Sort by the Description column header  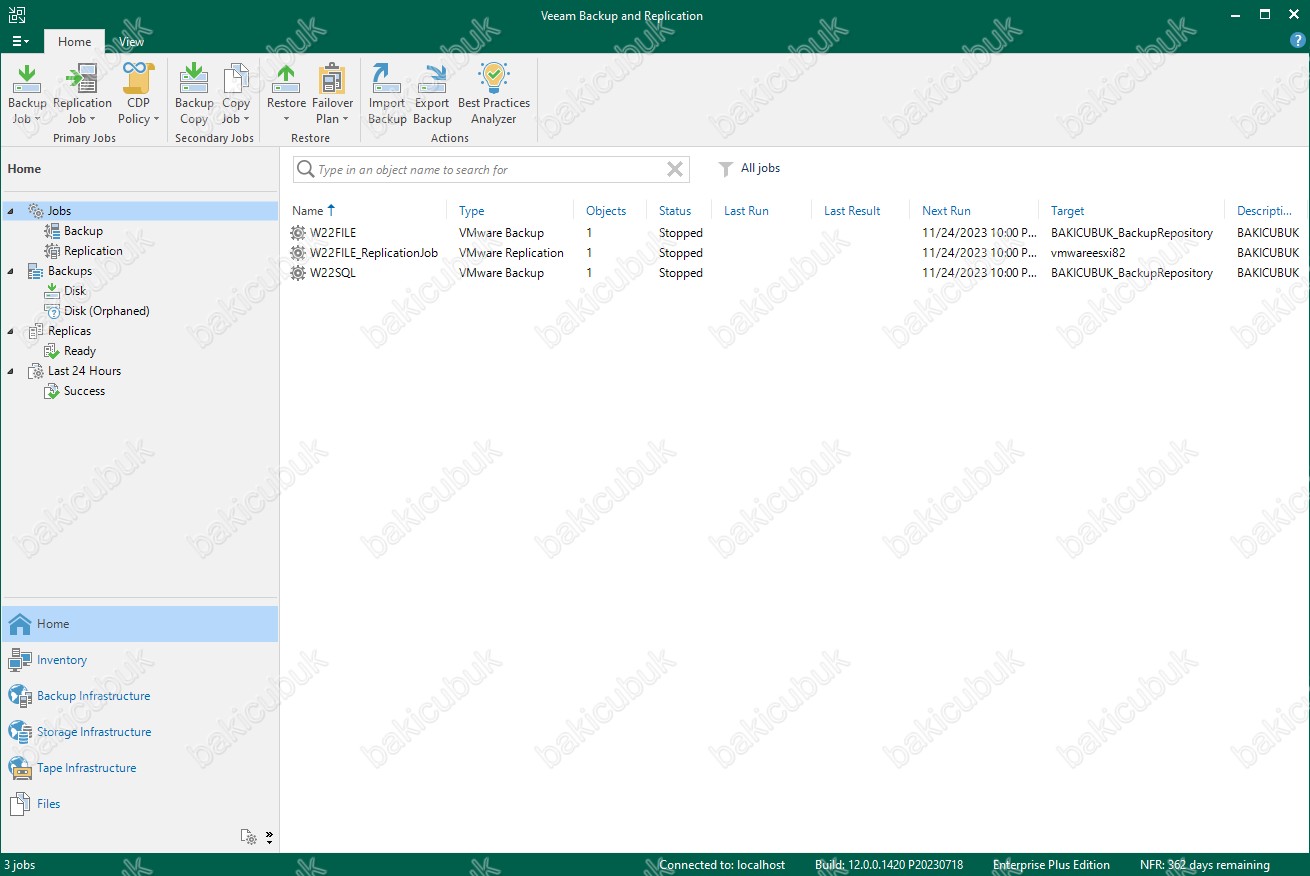1265,211
